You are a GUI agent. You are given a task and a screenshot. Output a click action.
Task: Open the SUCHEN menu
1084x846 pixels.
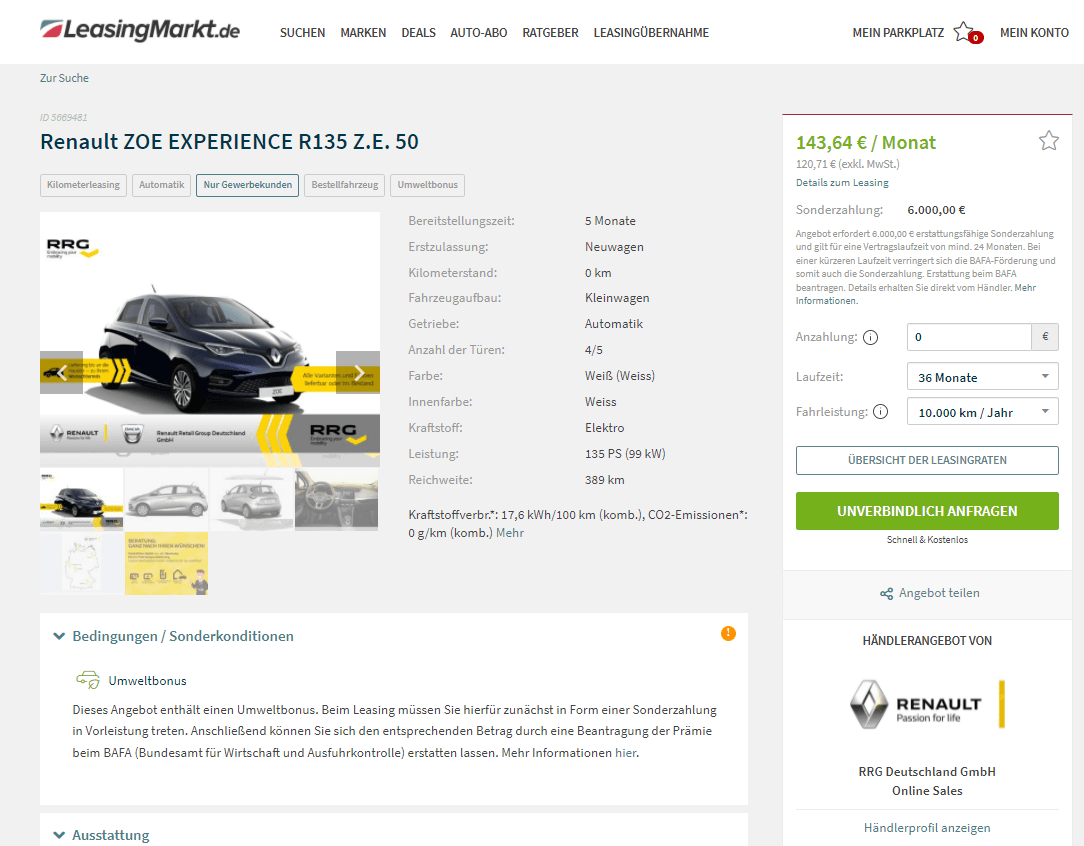tap(302, 32)
